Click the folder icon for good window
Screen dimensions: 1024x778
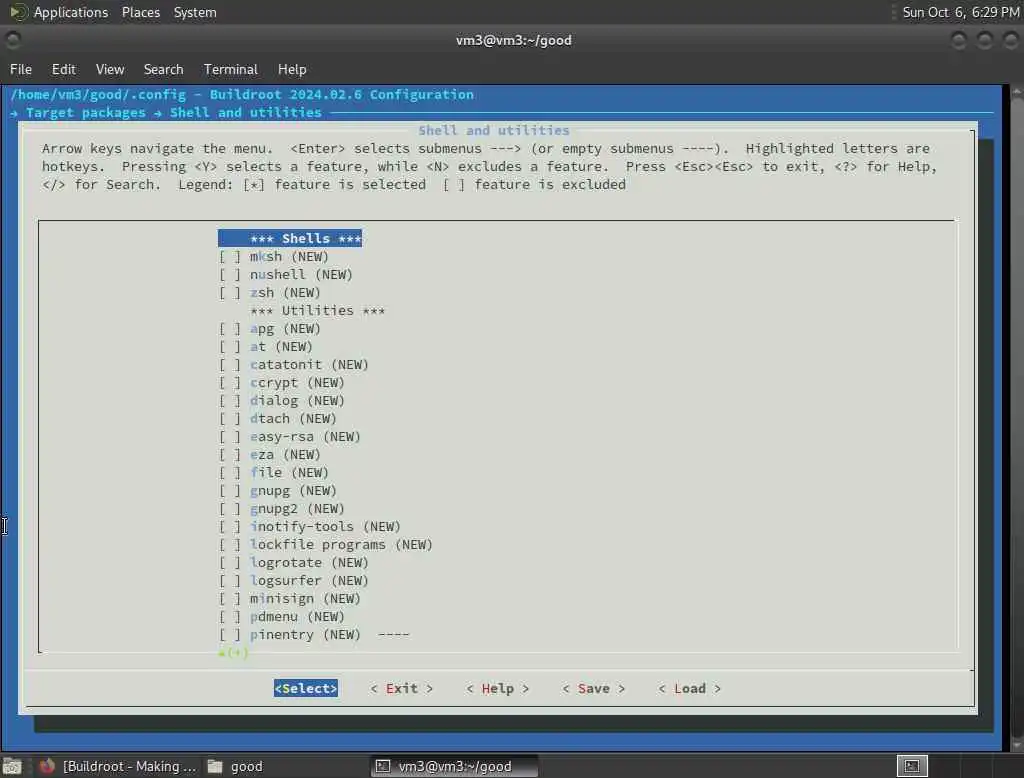point(215,766)
